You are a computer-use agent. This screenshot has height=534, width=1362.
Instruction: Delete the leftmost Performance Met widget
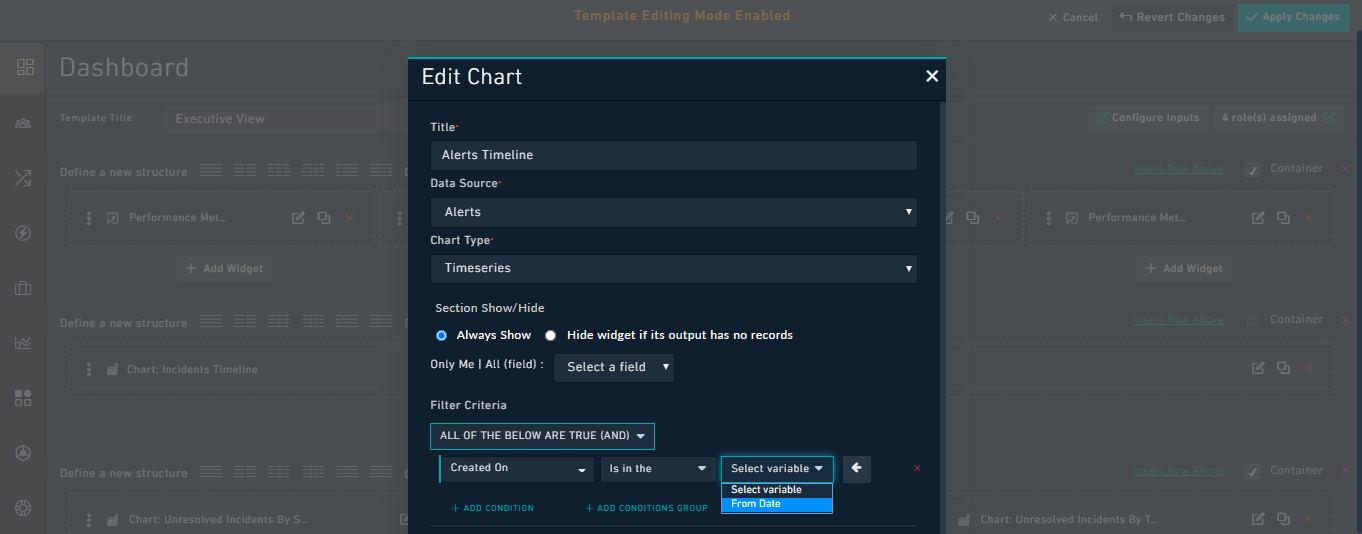click(349, 218)
